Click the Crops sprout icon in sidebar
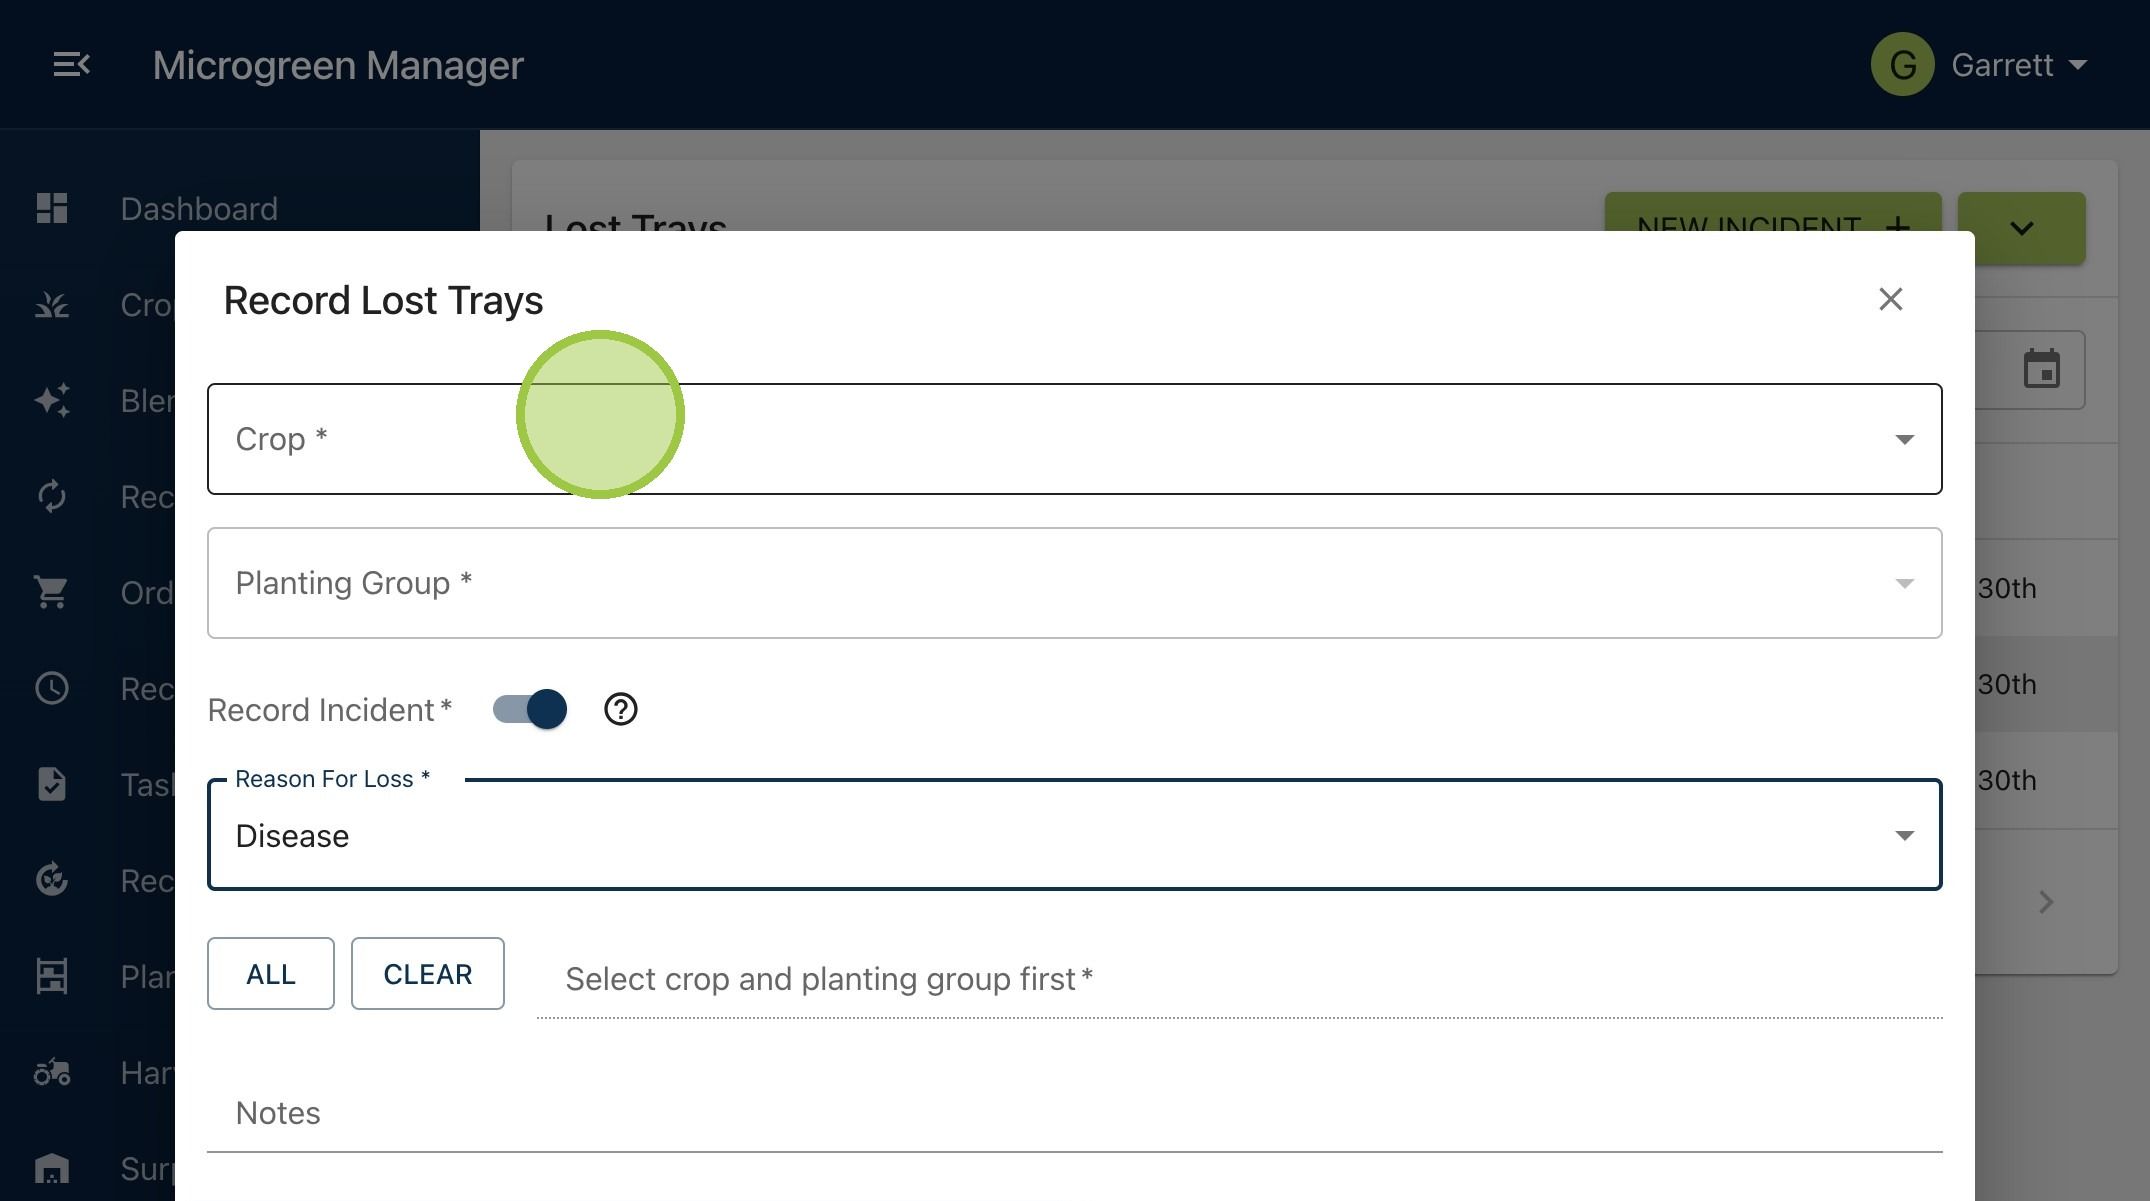 point(52,304)
